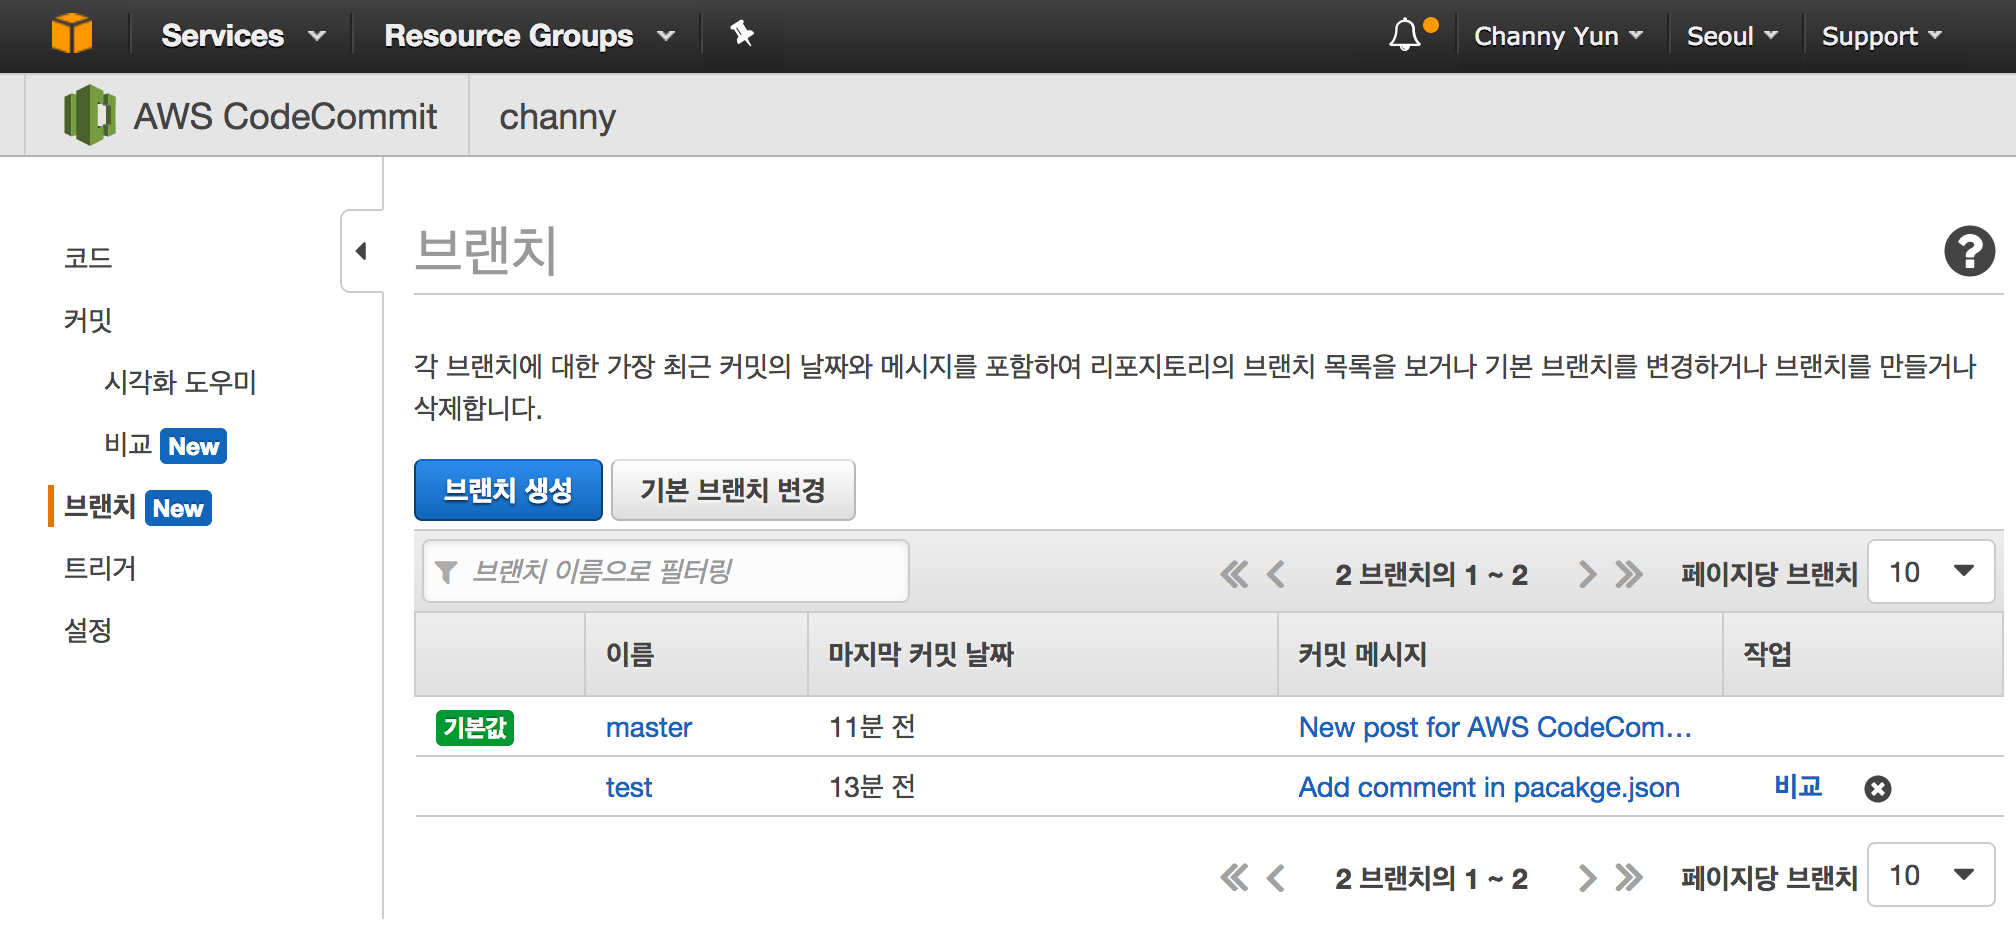Open notifications bell icon
2016x938 pixels.
click(x=1405, y=35)
